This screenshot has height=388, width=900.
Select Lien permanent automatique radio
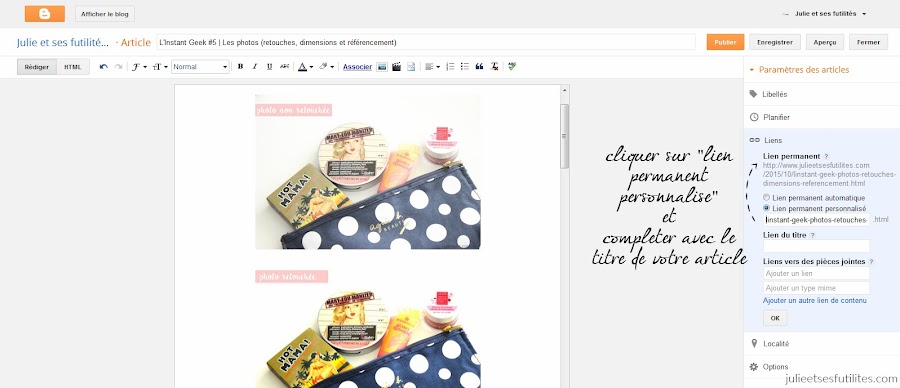pos(766,197)
